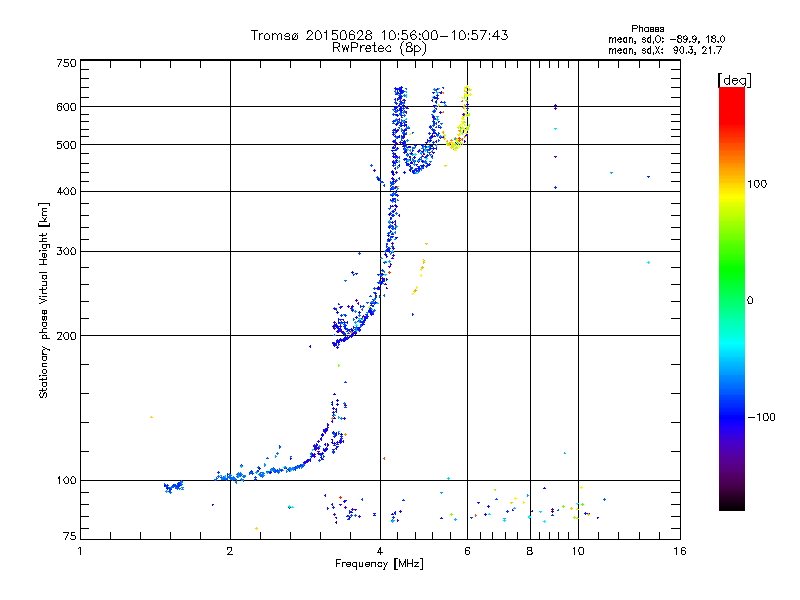
Task: Click the plot title 'Tromsø 20150628 10:56:00-10:57:43'
Action: [x=379, y=35]
